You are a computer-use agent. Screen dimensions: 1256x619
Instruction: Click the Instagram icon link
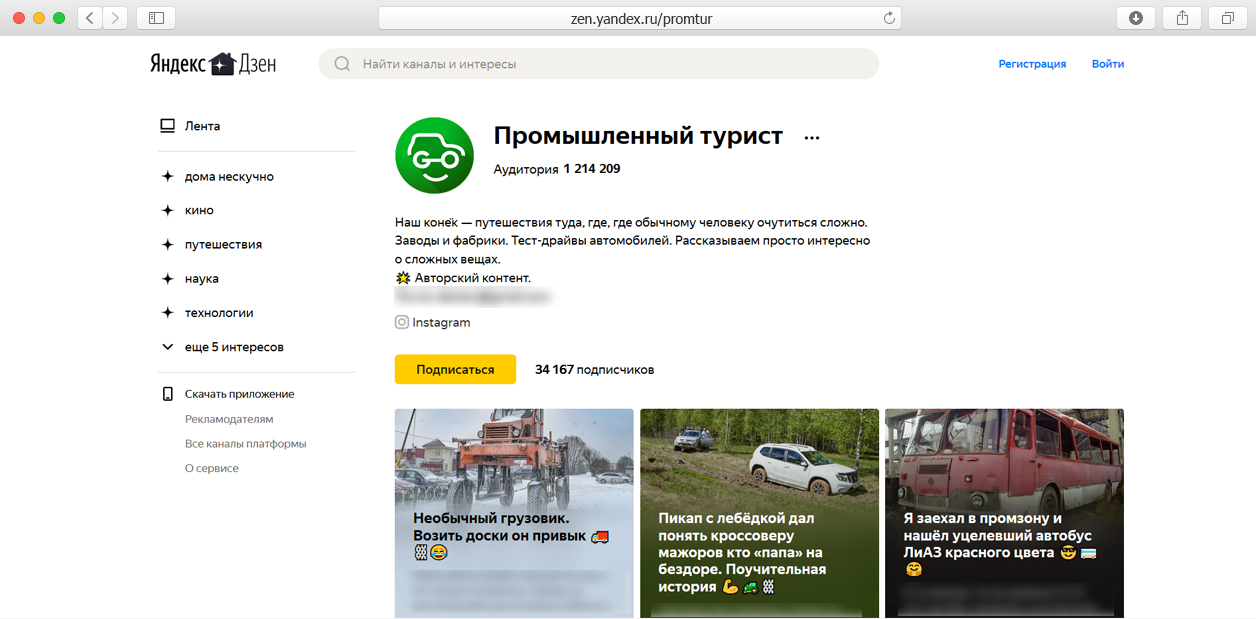(402, 323)
